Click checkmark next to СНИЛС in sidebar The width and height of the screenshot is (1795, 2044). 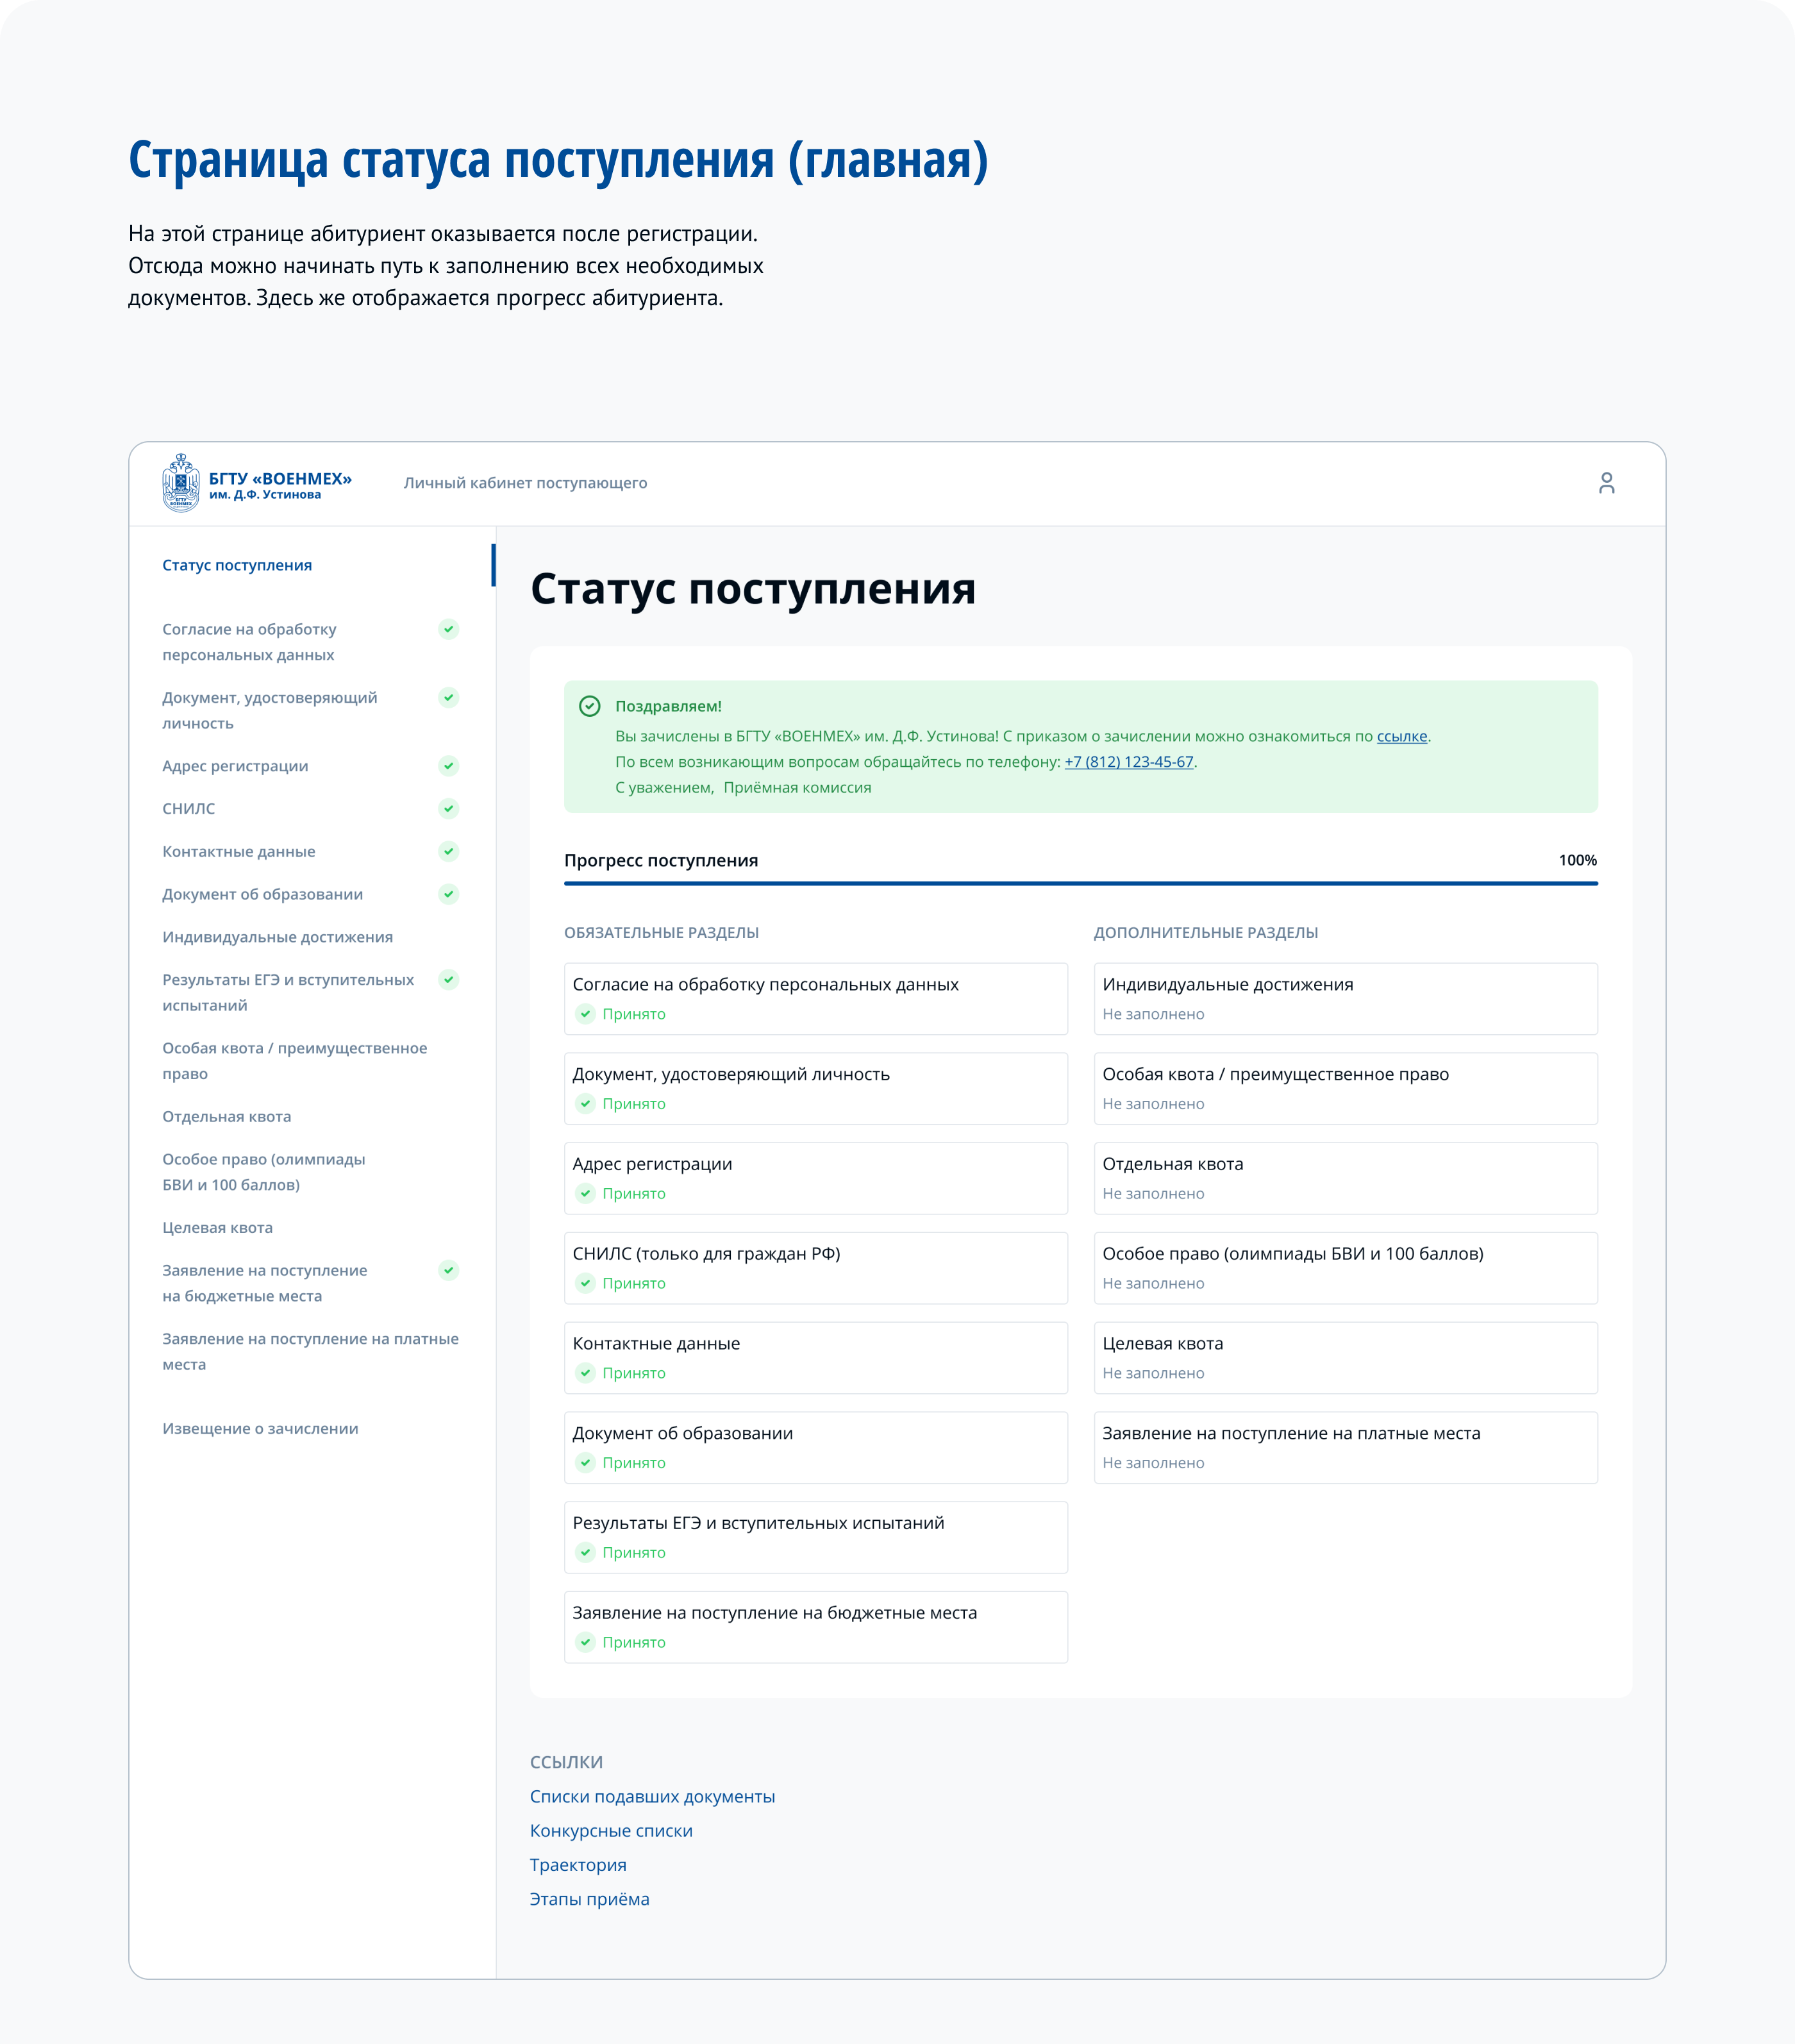click(x=449, y=808)
